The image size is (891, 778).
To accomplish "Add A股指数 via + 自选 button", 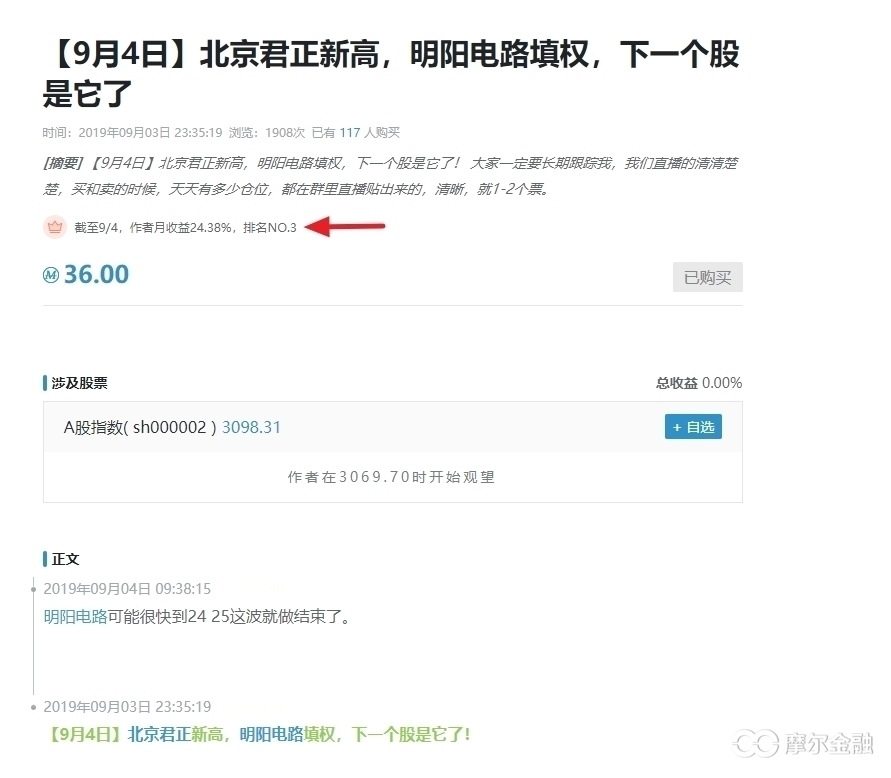I will click(x=692, y=427).
